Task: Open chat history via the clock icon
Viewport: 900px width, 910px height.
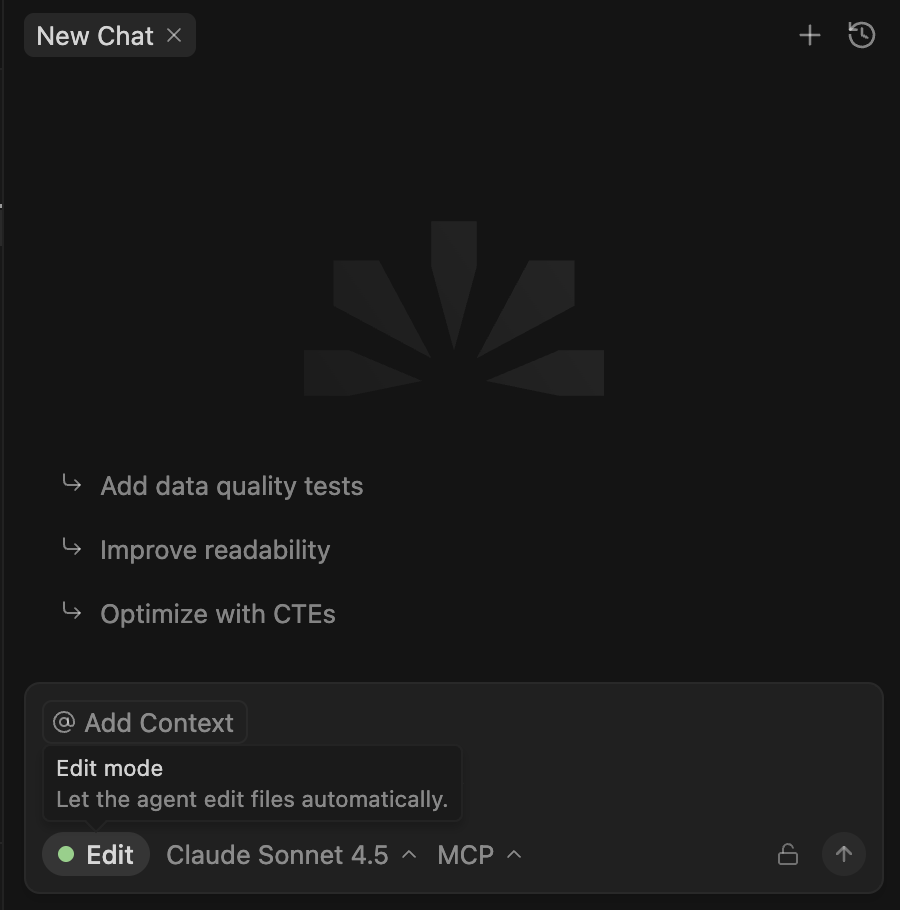Action: [x=861, y=35]
